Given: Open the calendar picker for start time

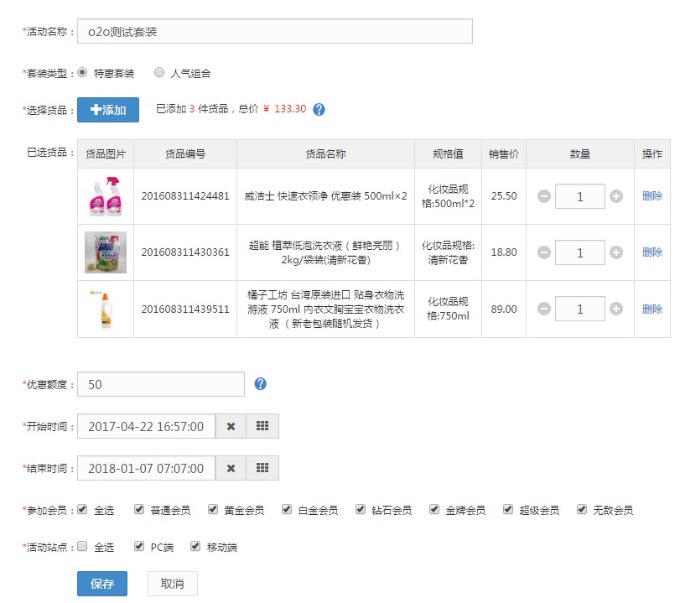Looking at the screenshot, I should (262, 426).
